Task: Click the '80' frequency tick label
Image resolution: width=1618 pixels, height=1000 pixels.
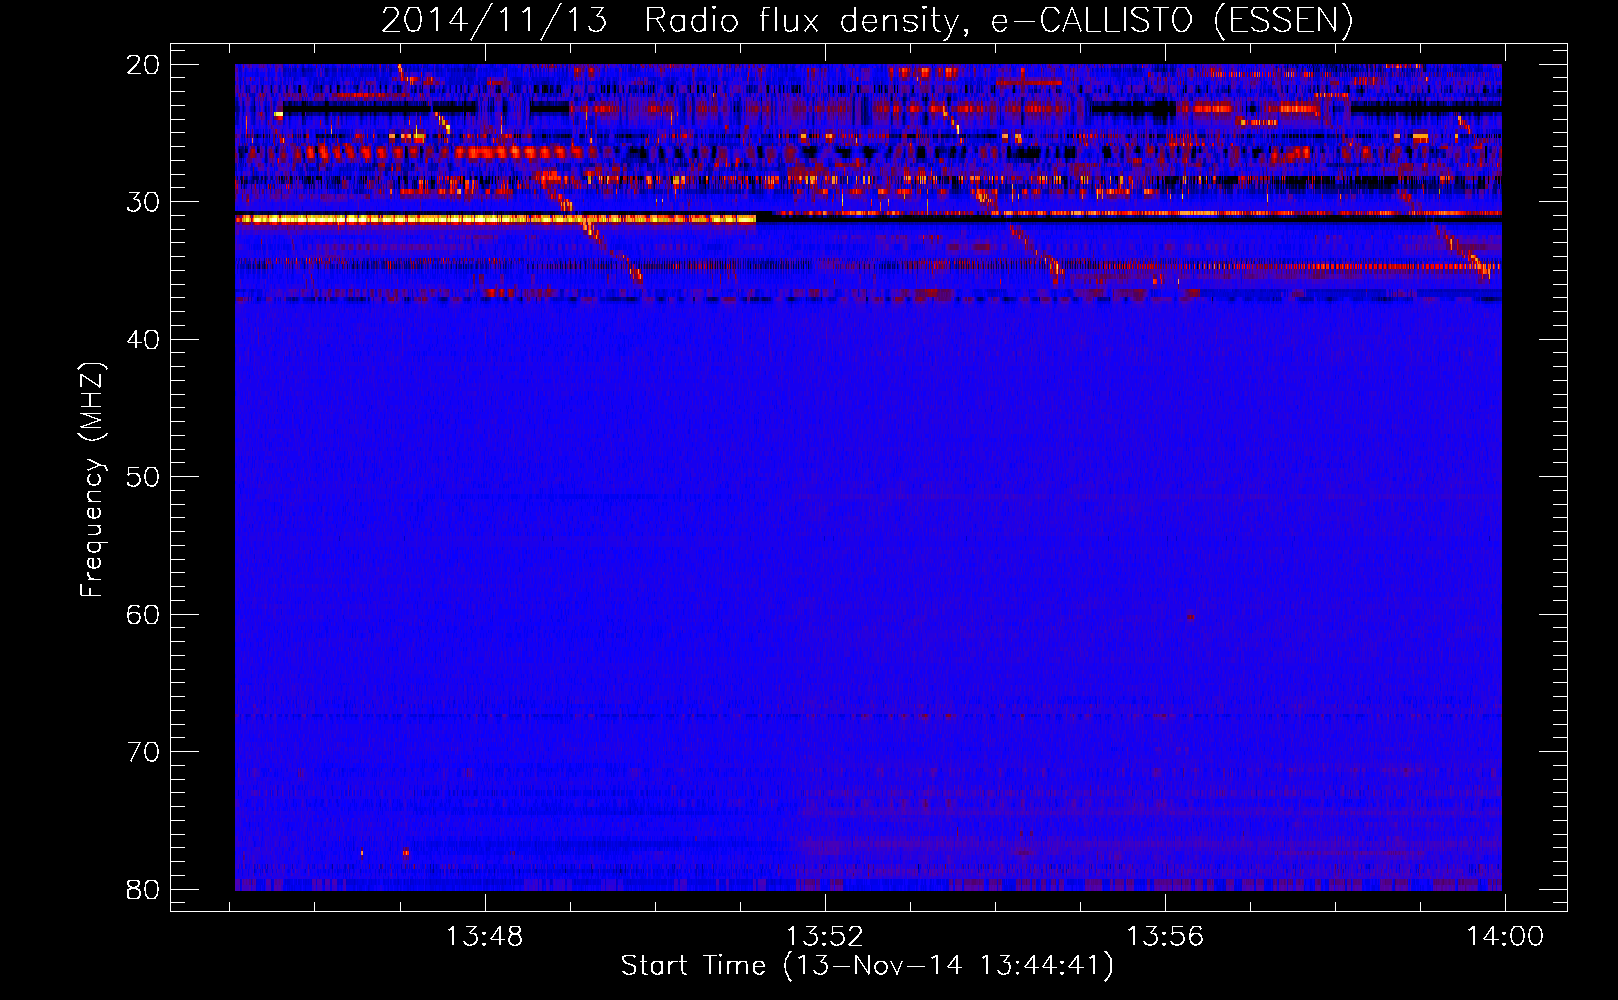Action: [144, 889]
